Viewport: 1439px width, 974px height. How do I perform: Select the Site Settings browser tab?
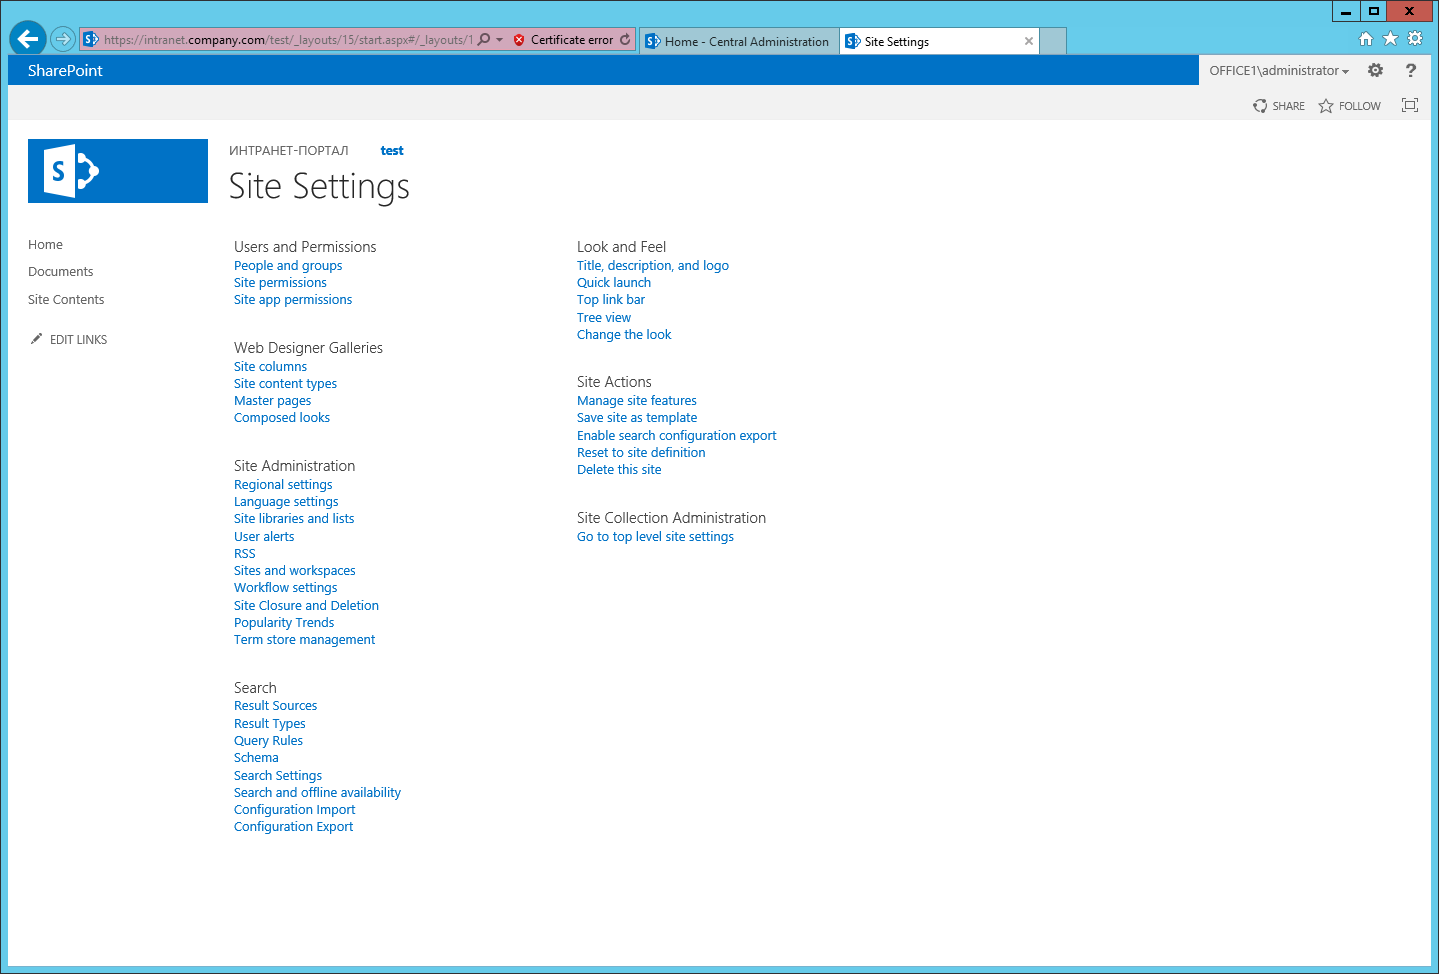(x=939, y=41)
